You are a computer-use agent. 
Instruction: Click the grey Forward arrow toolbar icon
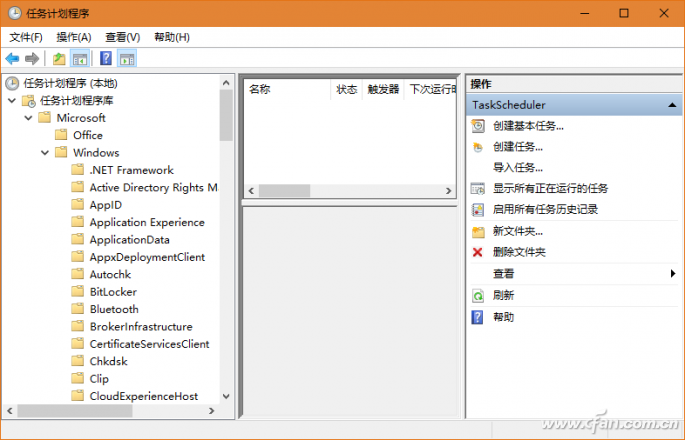click(x=32, y=58)
